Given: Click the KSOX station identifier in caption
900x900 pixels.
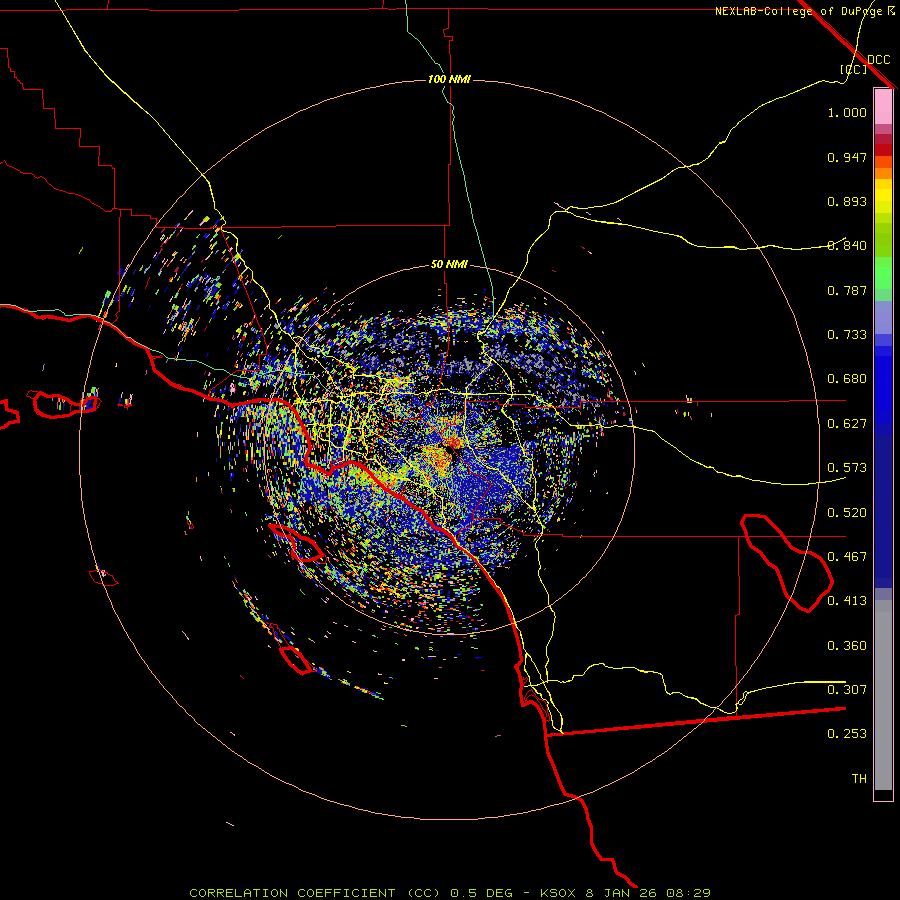Looking at the screenshot, I should (557, 893).
